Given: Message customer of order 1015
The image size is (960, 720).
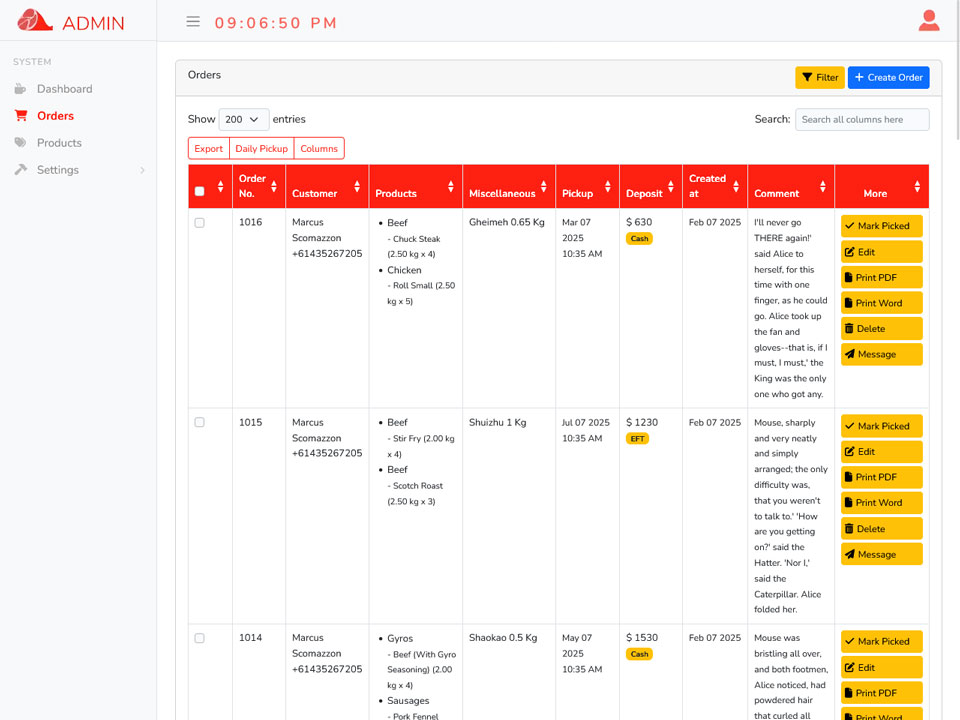Looking at the screenshot, I should (882, 555).
